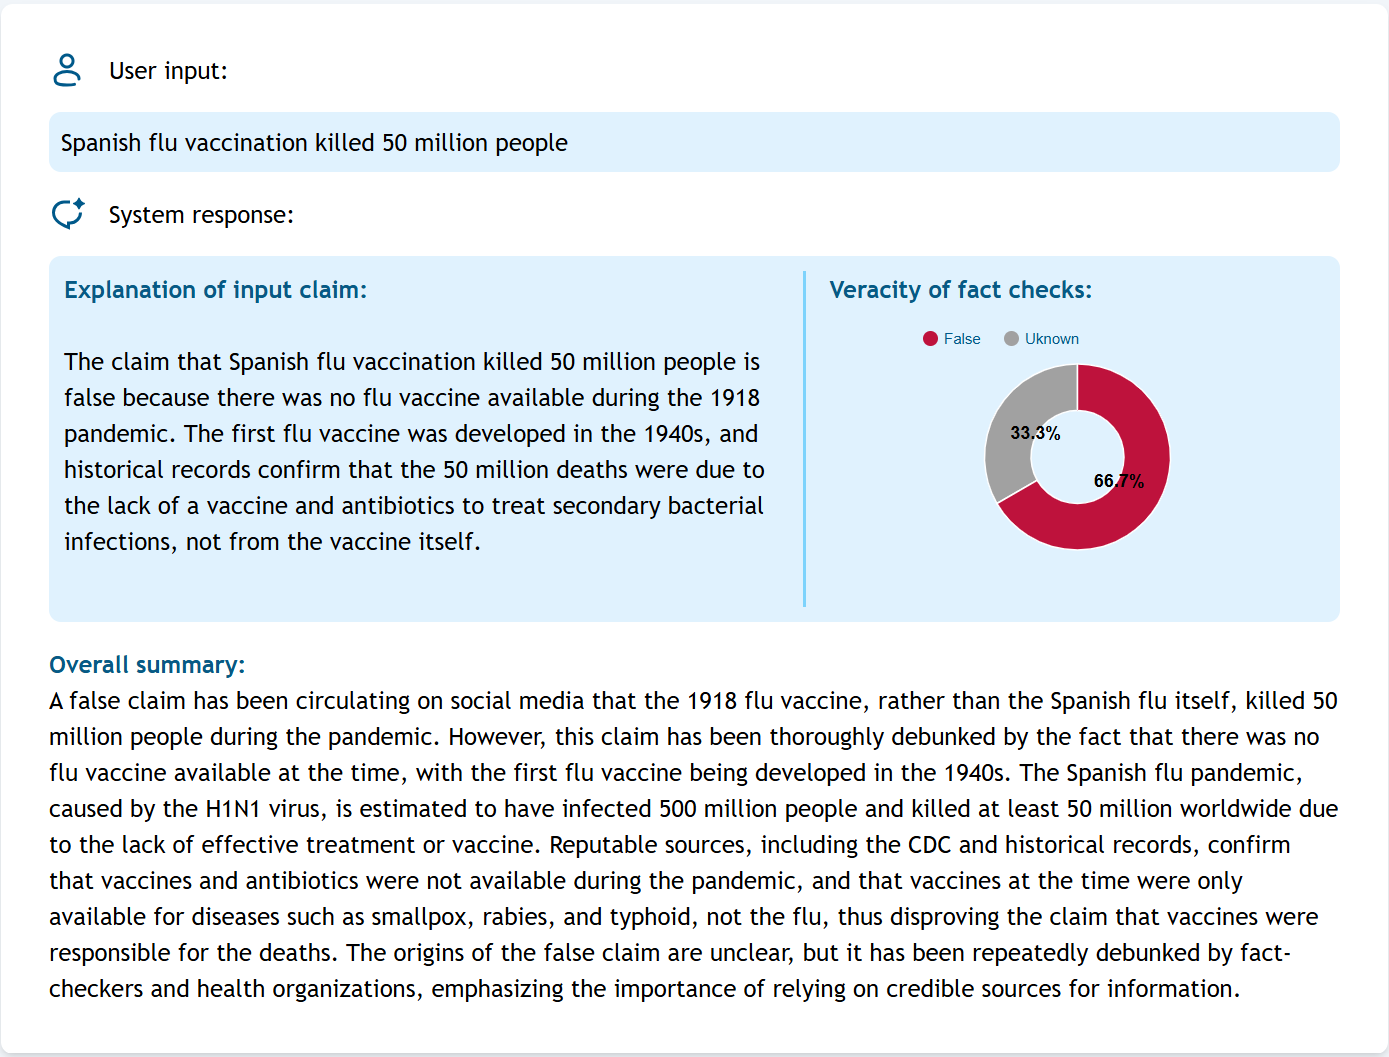Toggle the False legend label
1389x1057 pixels.
(962, 339)
